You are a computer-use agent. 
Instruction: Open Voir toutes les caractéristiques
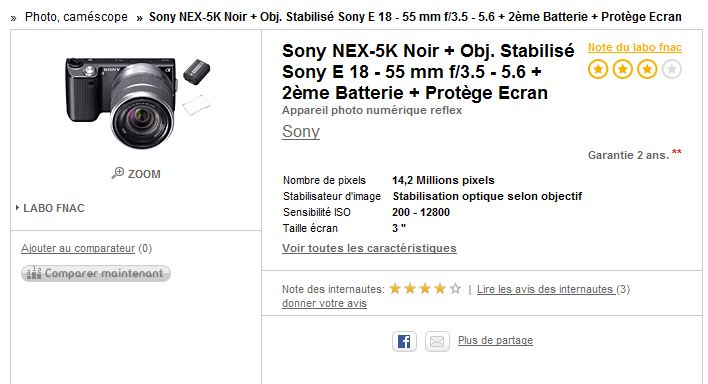point(369,248)
